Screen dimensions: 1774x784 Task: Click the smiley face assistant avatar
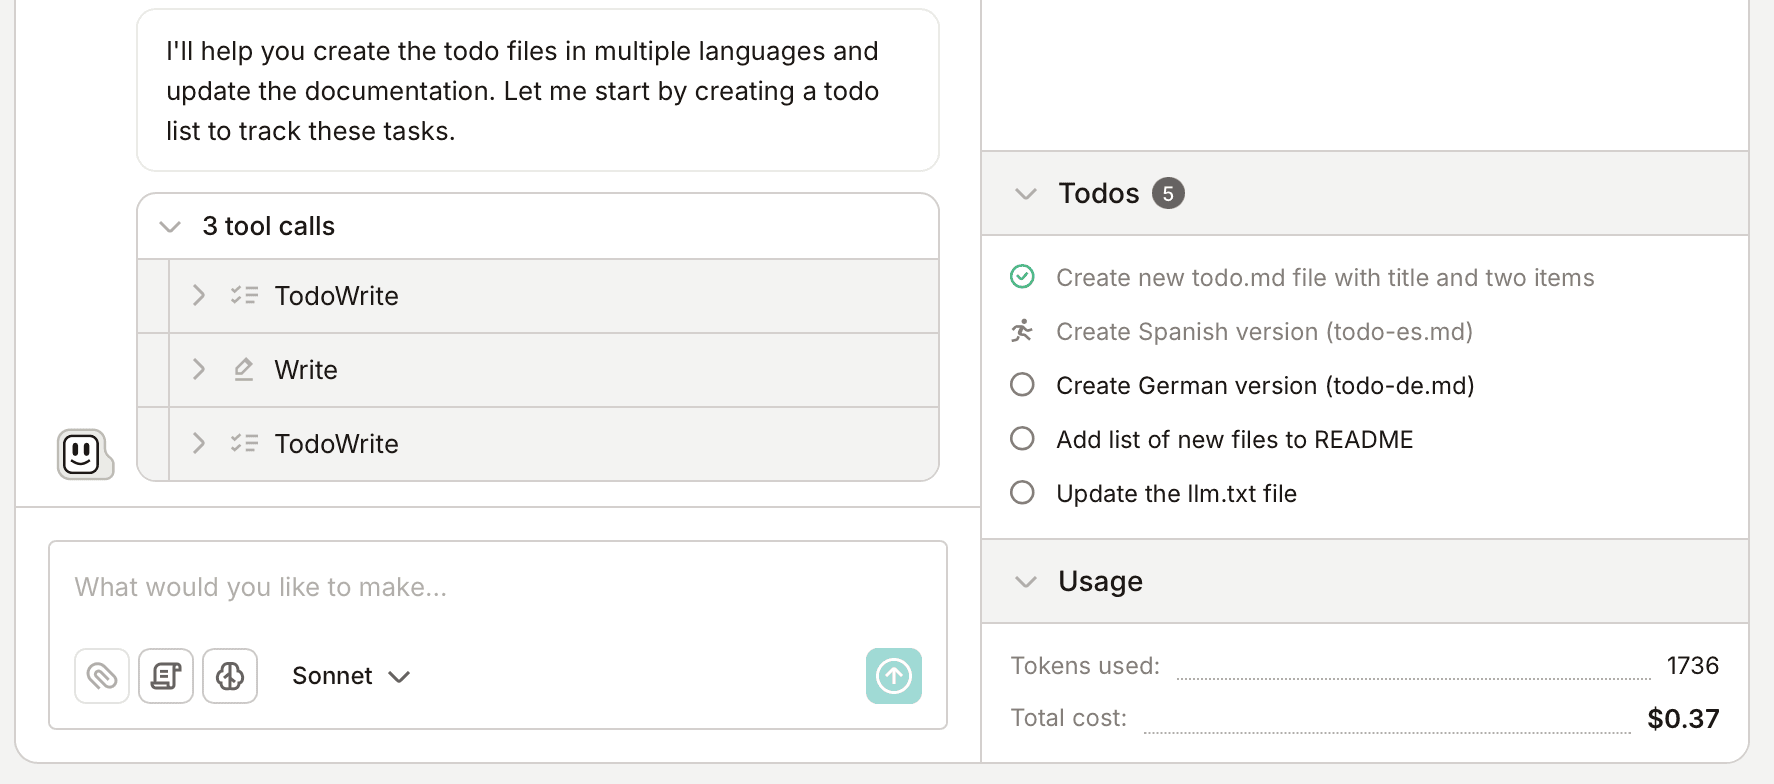coord(83,455)
